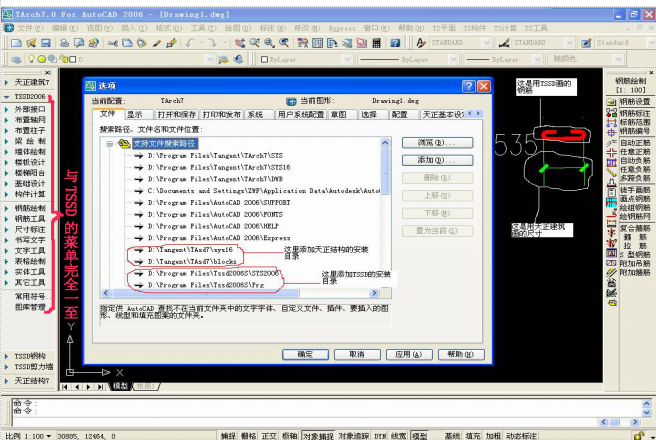Open the dimension style STANDARD dropdown
Screen dimensions: 656x440
coord(569,43)
